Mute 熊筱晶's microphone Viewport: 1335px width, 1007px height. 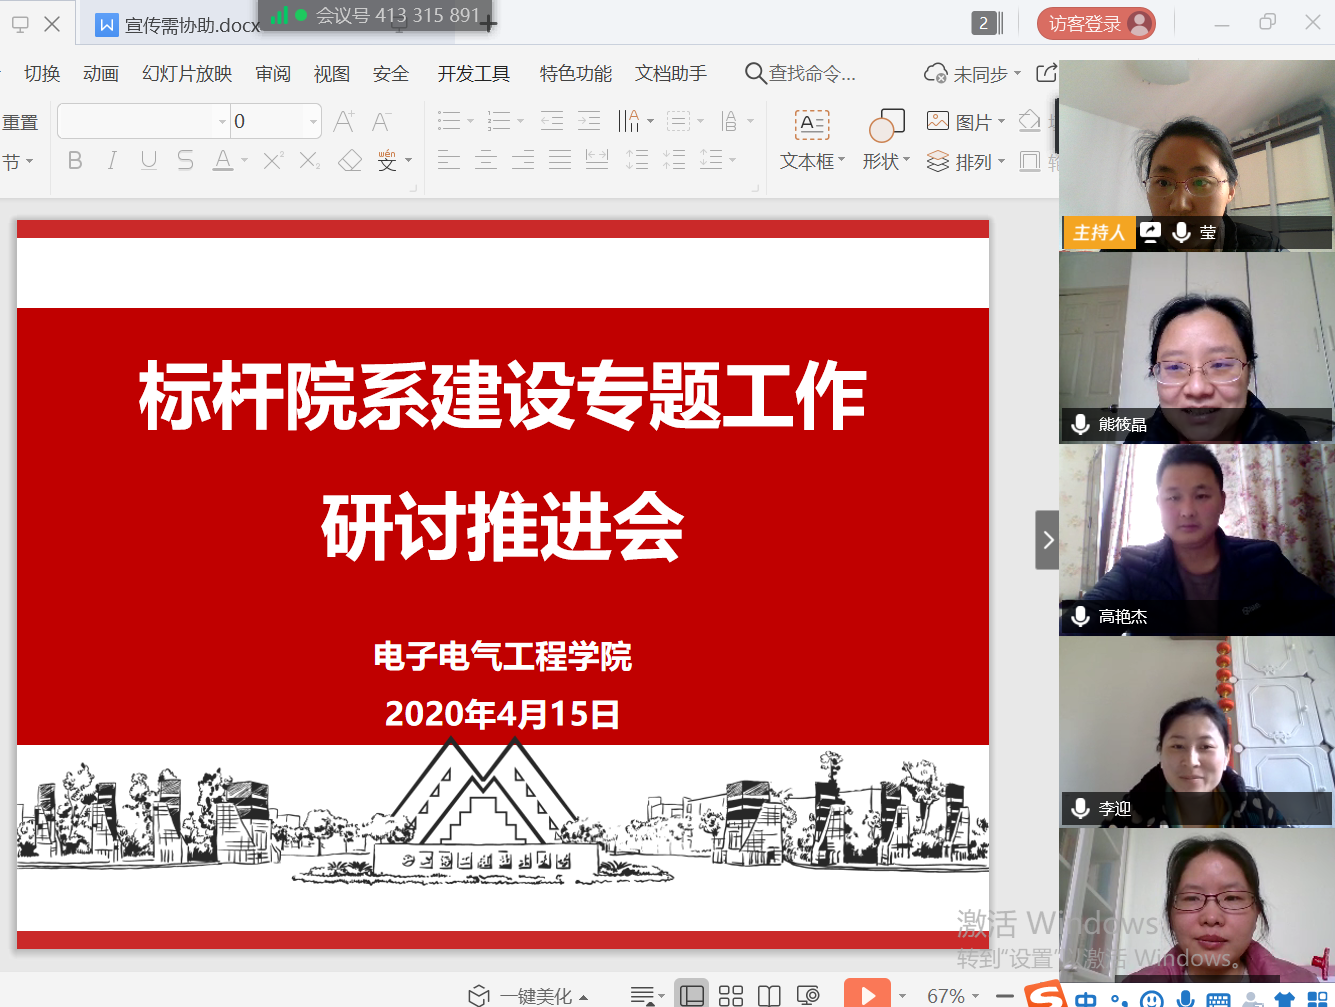1080,424
